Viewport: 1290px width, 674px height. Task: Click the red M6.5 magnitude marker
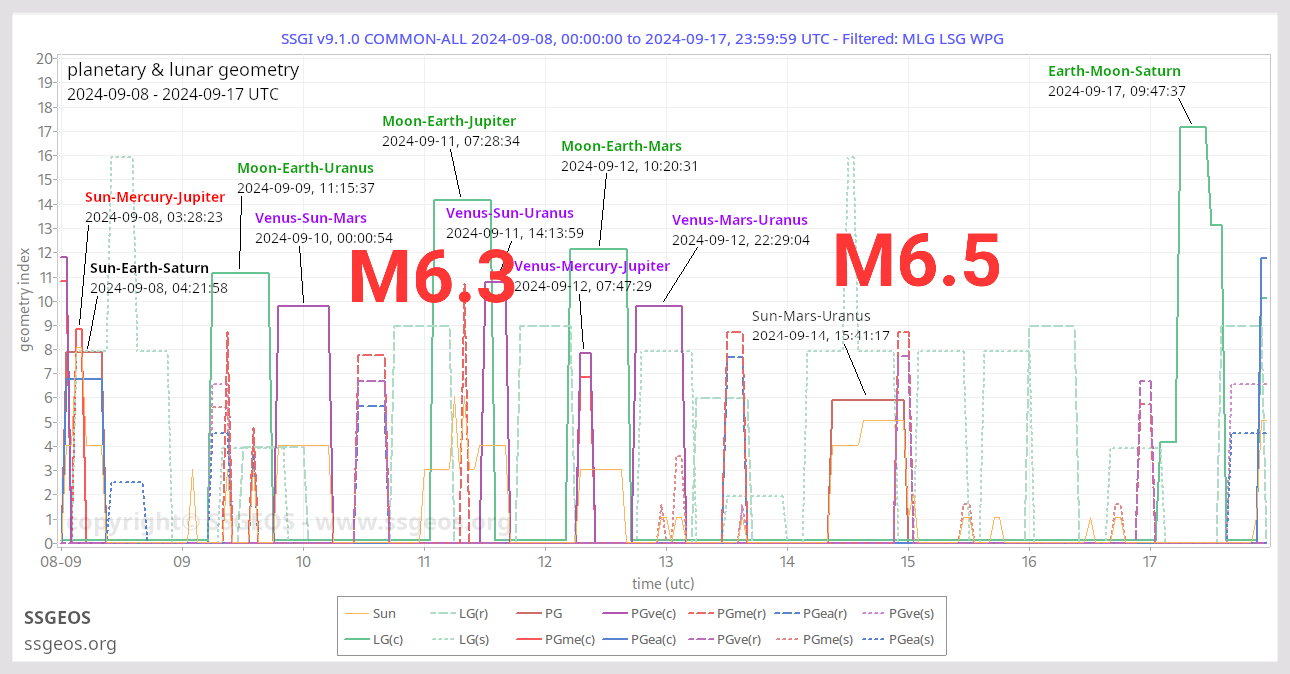pos(916,264)
